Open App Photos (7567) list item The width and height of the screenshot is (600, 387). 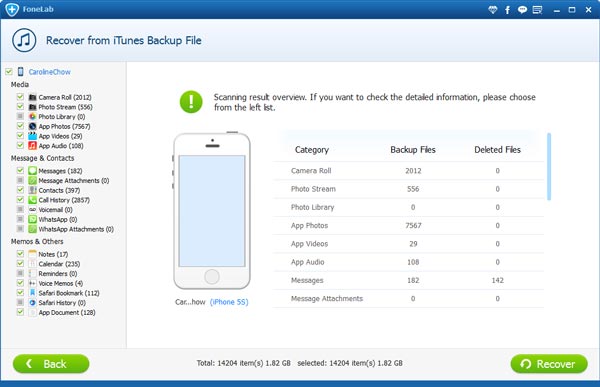64,126
